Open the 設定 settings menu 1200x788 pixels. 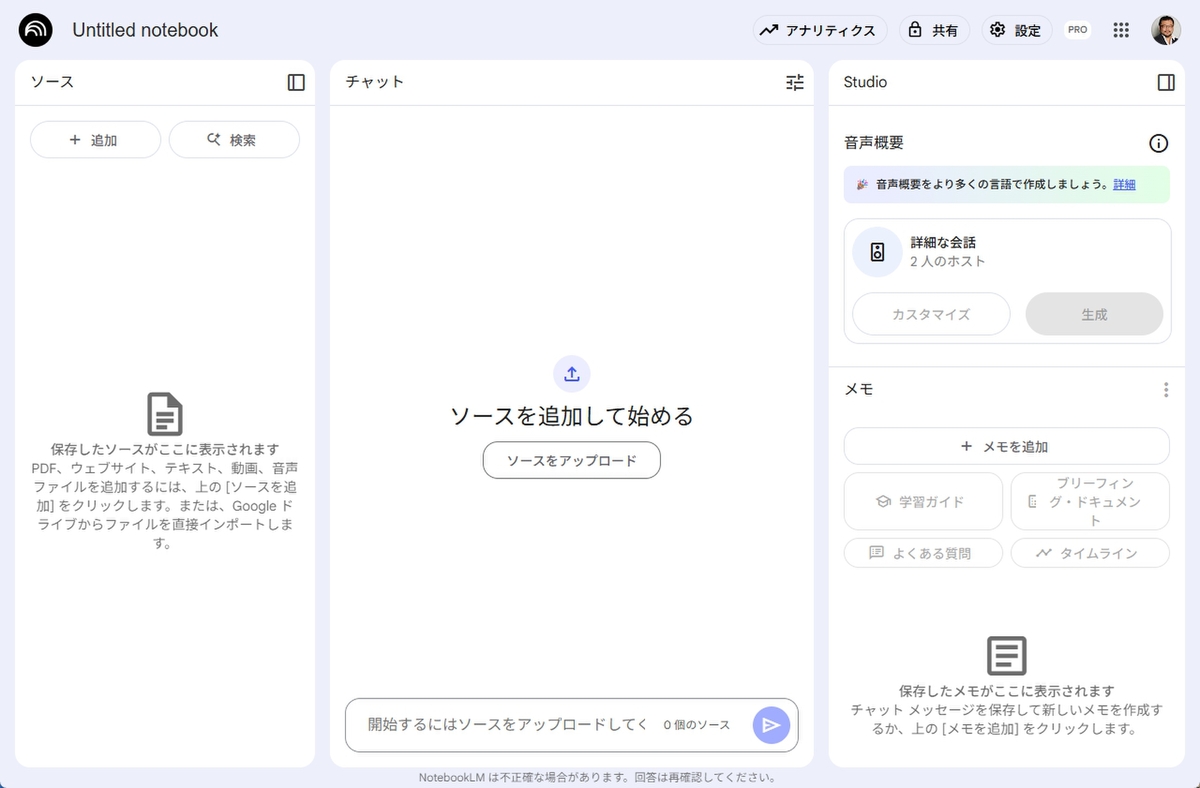(1016, 30)
